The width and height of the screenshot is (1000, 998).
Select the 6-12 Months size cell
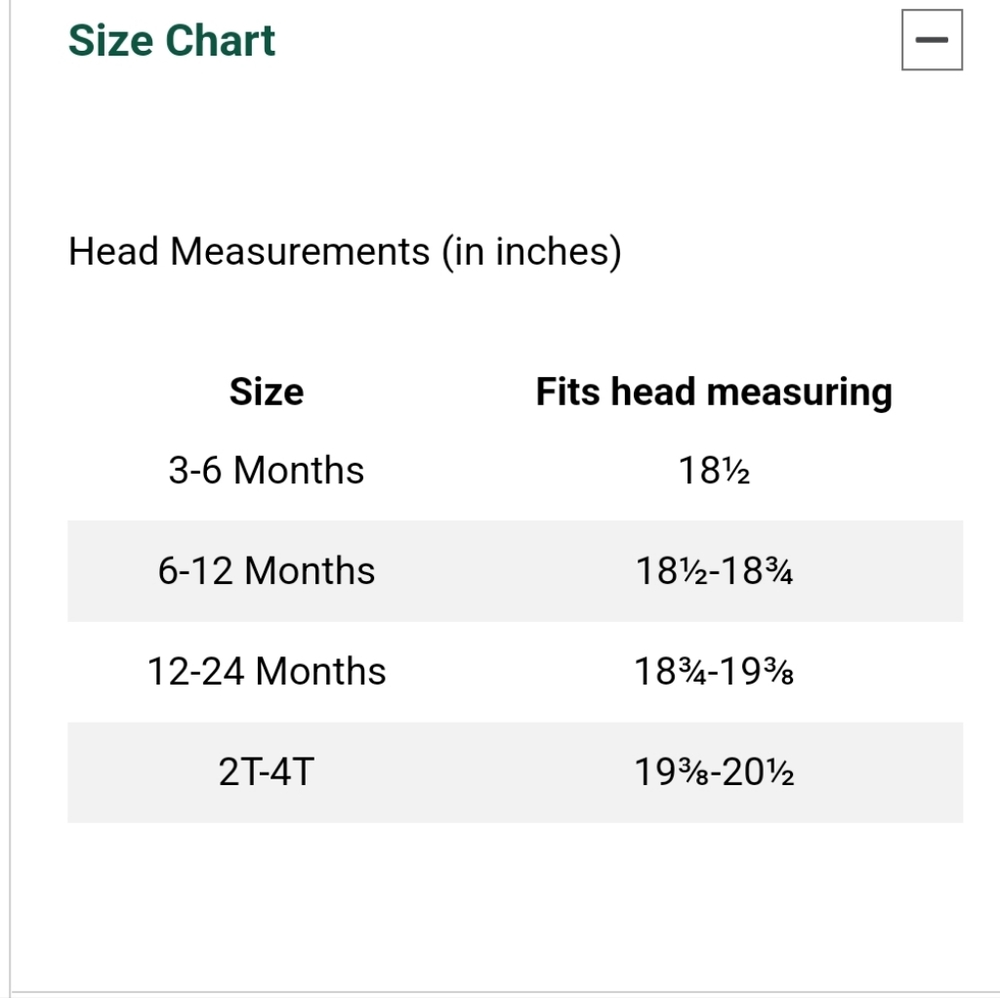[x=267, y=571]
